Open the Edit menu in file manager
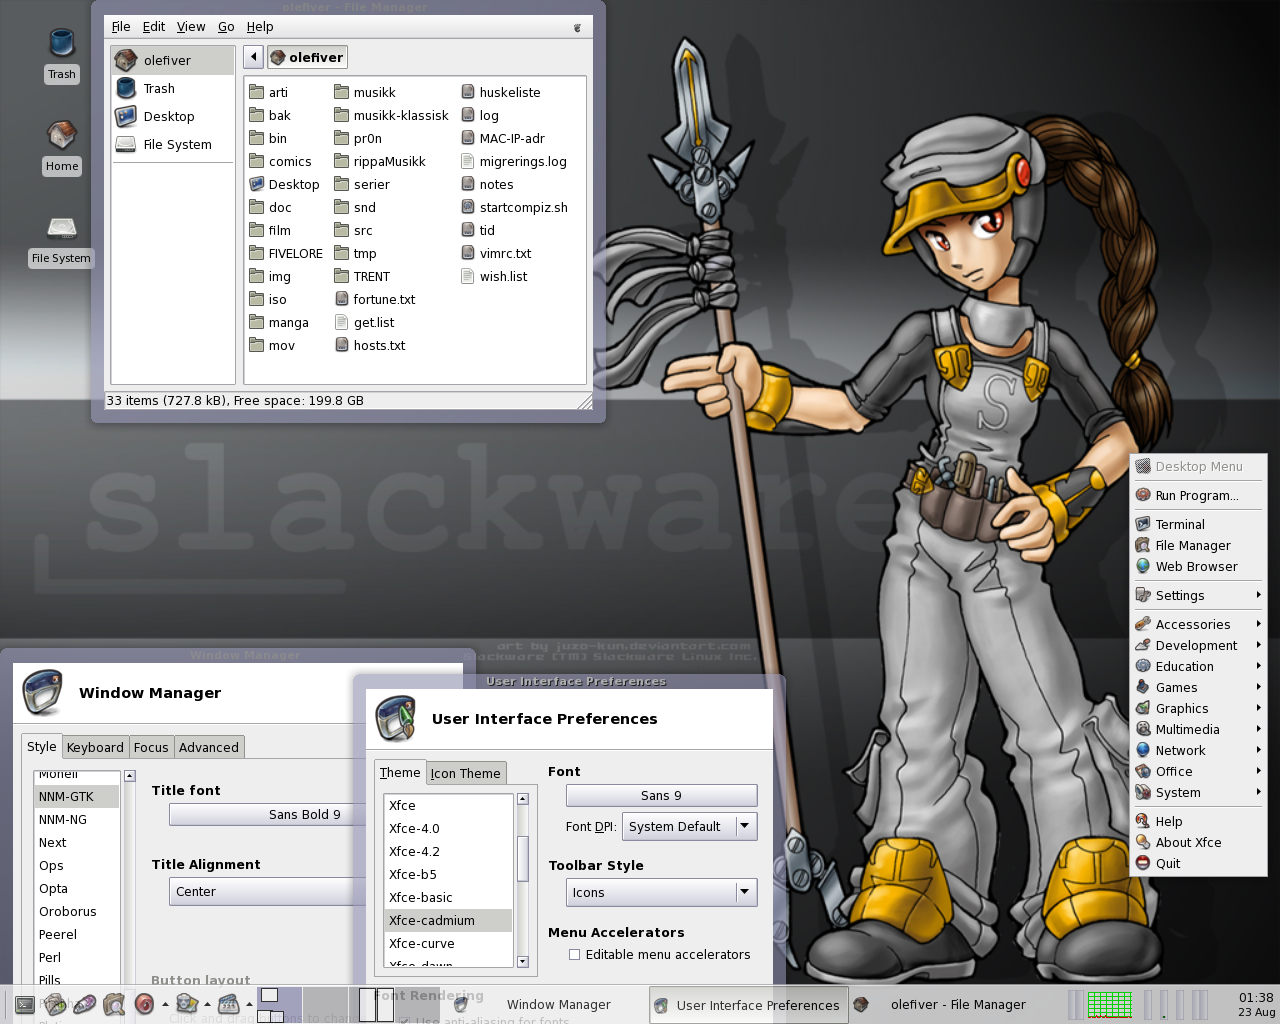The width and height of the screenshot is (1280, 1024). pyautogui.click(x=154, y=26)
